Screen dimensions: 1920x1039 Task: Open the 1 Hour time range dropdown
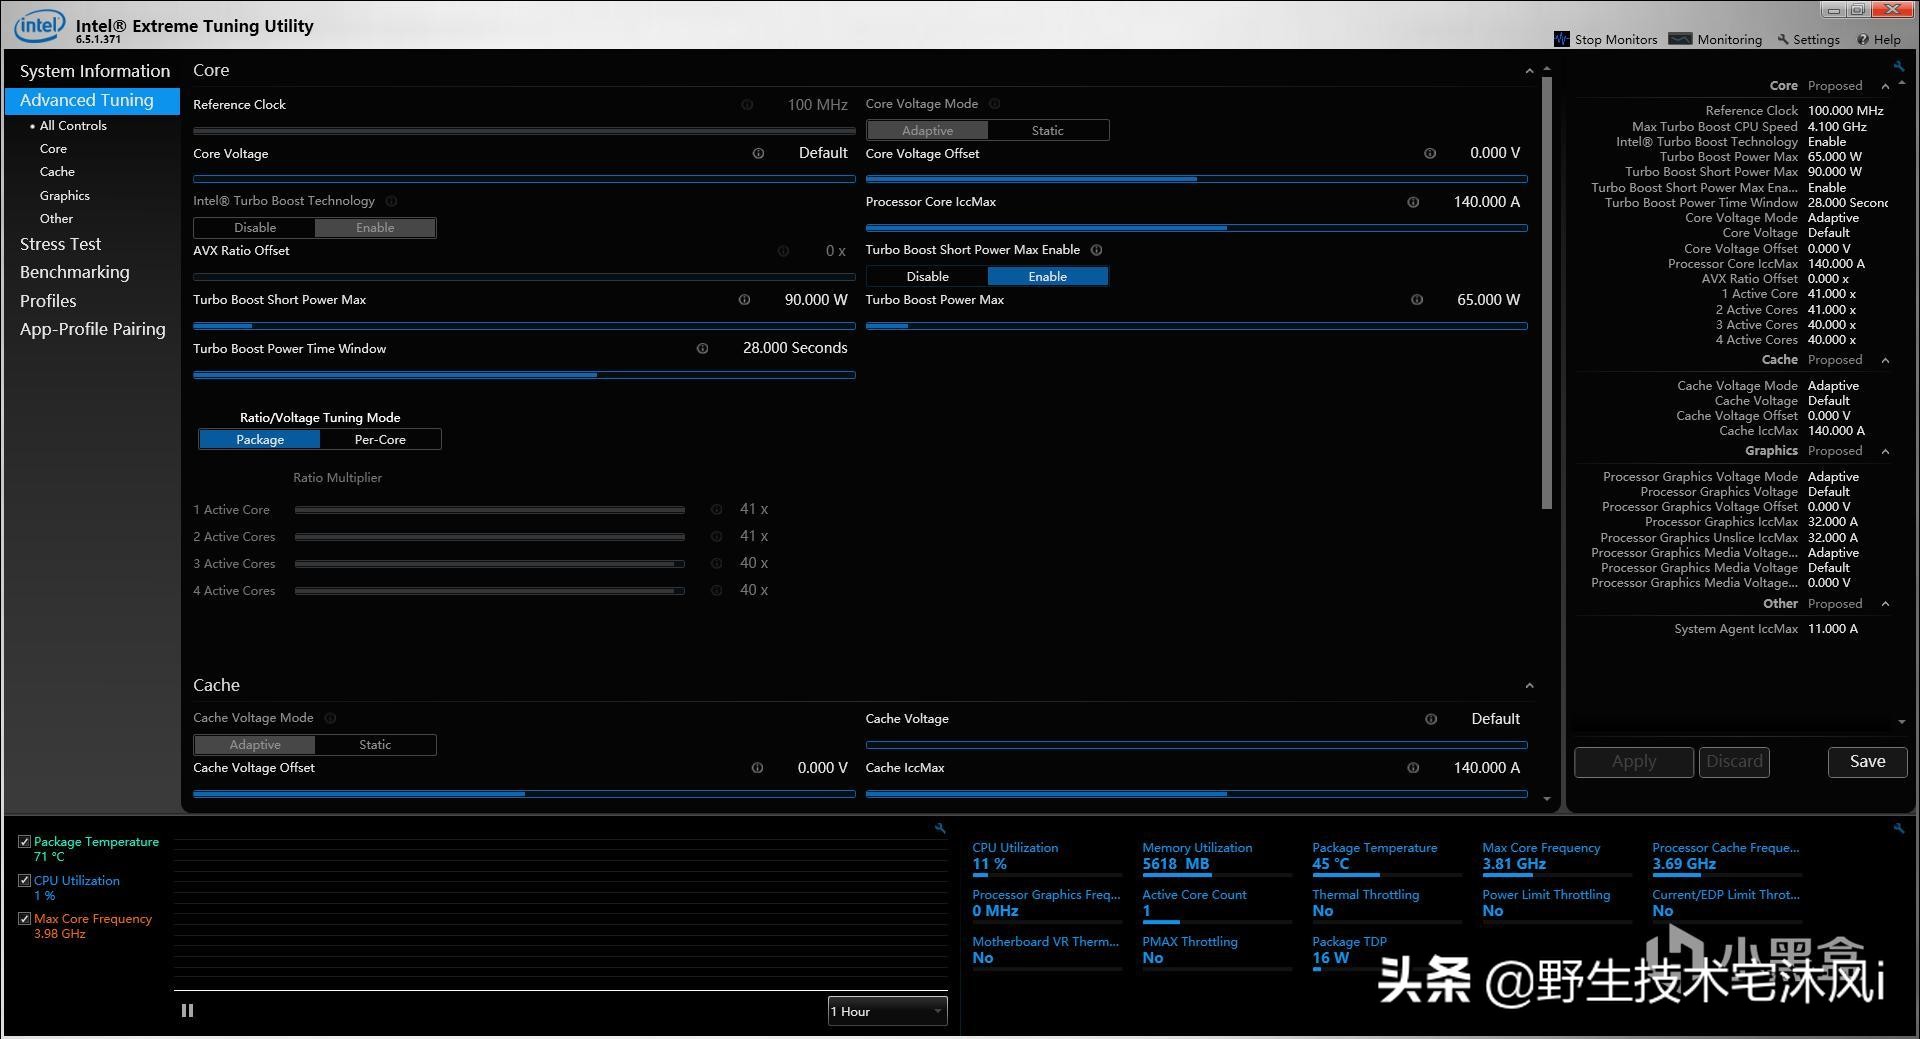[x=887, y=1011]
